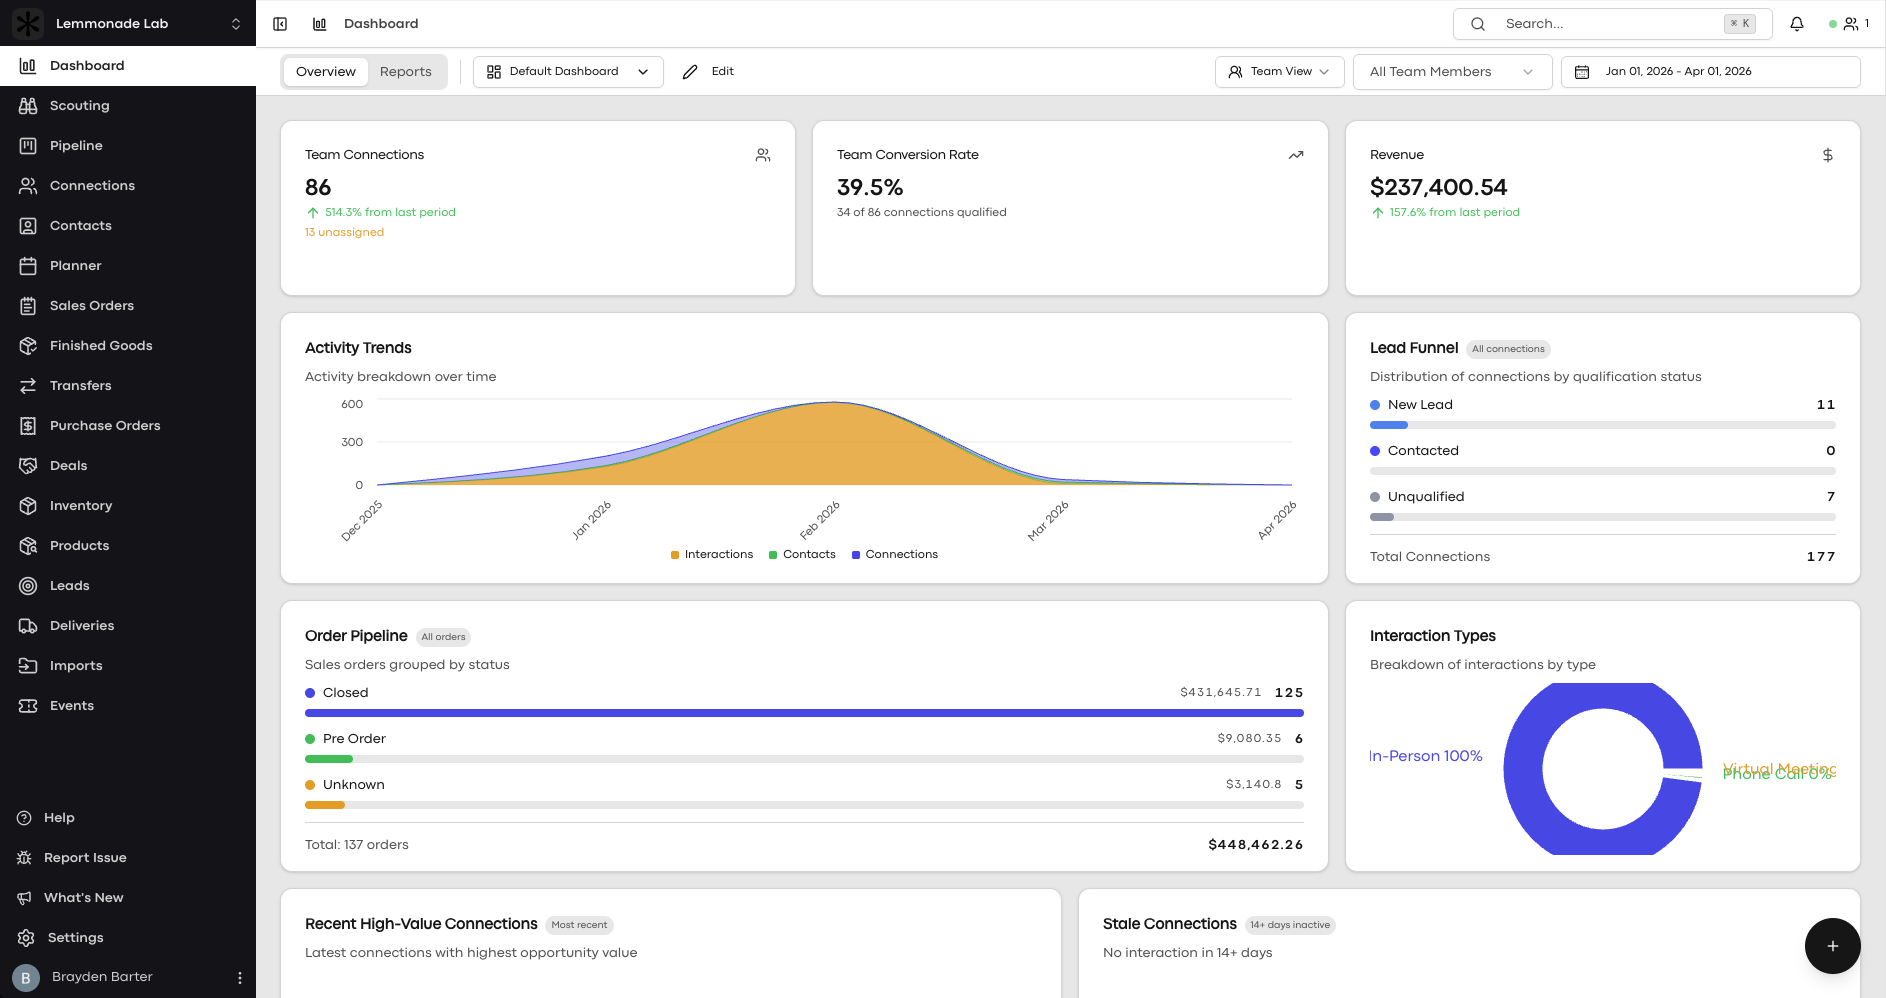Click the Search input field
The width and height of the screenshot is (1886, 998).
tap(1610, 24)
